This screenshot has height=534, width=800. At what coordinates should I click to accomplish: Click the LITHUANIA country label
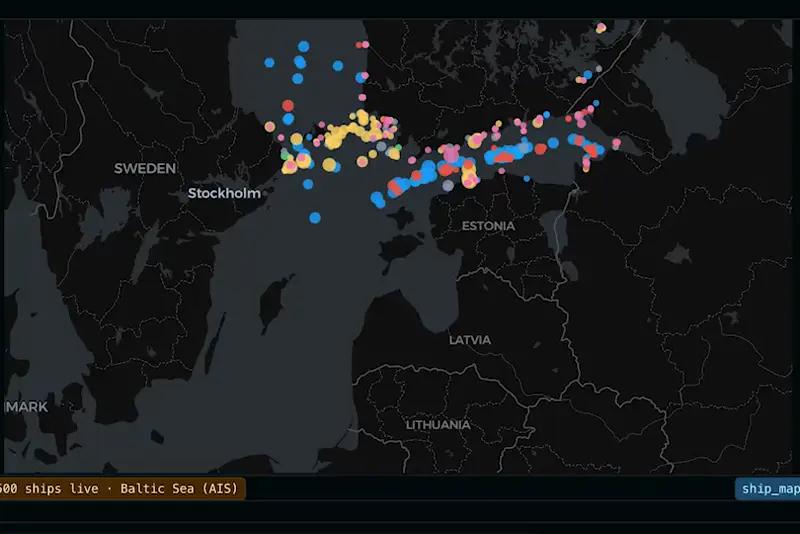pyautogui.click(x=438, y=424)
